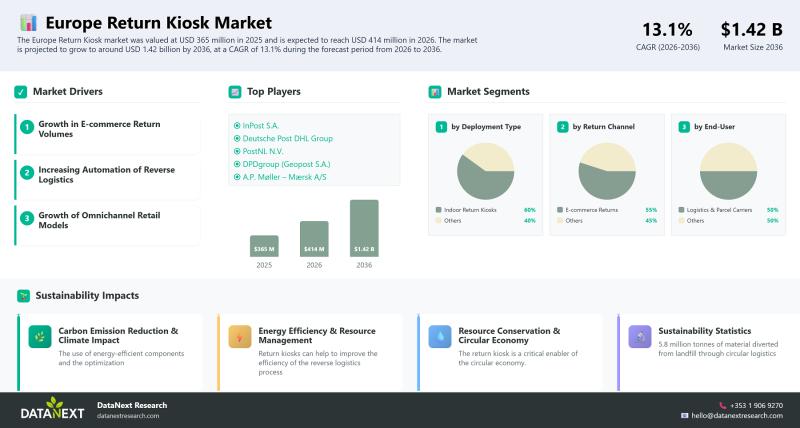Click the Sustainability Impacts seedling icon

click(x=22, y=296)
